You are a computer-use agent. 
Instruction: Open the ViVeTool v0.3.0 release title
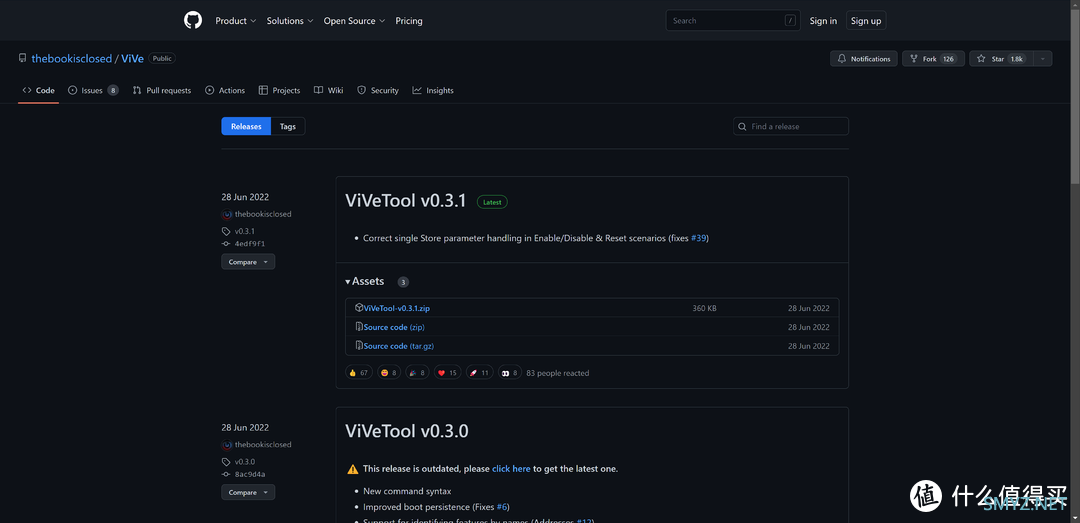[406, 431]
